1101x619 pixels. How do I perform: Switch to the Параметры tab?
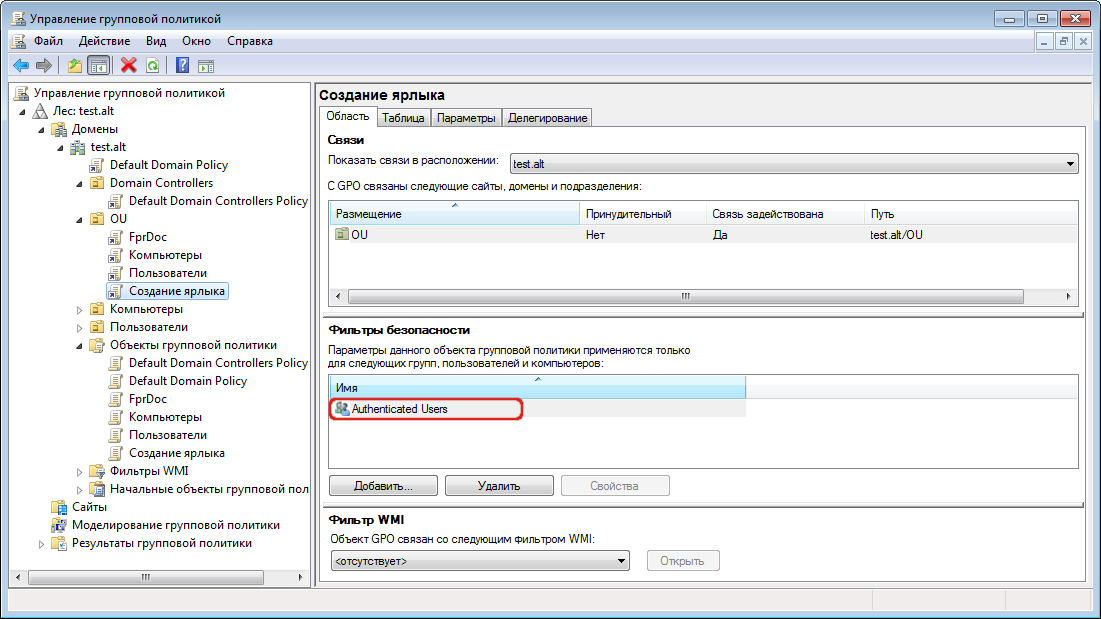[466, 118]
